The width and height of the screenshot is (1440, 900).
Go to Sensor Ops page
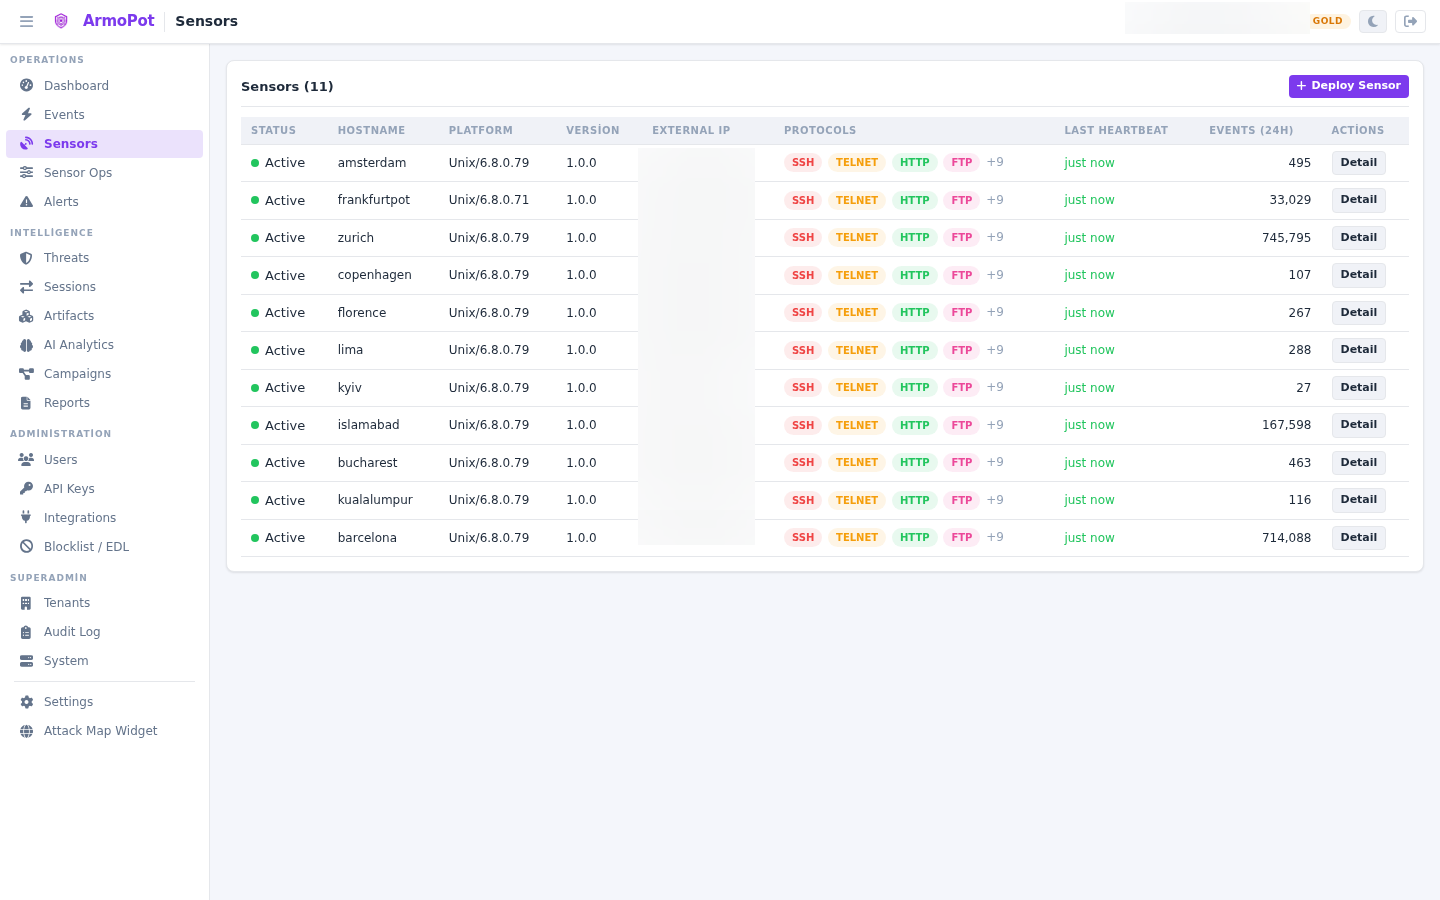[104, 173]
